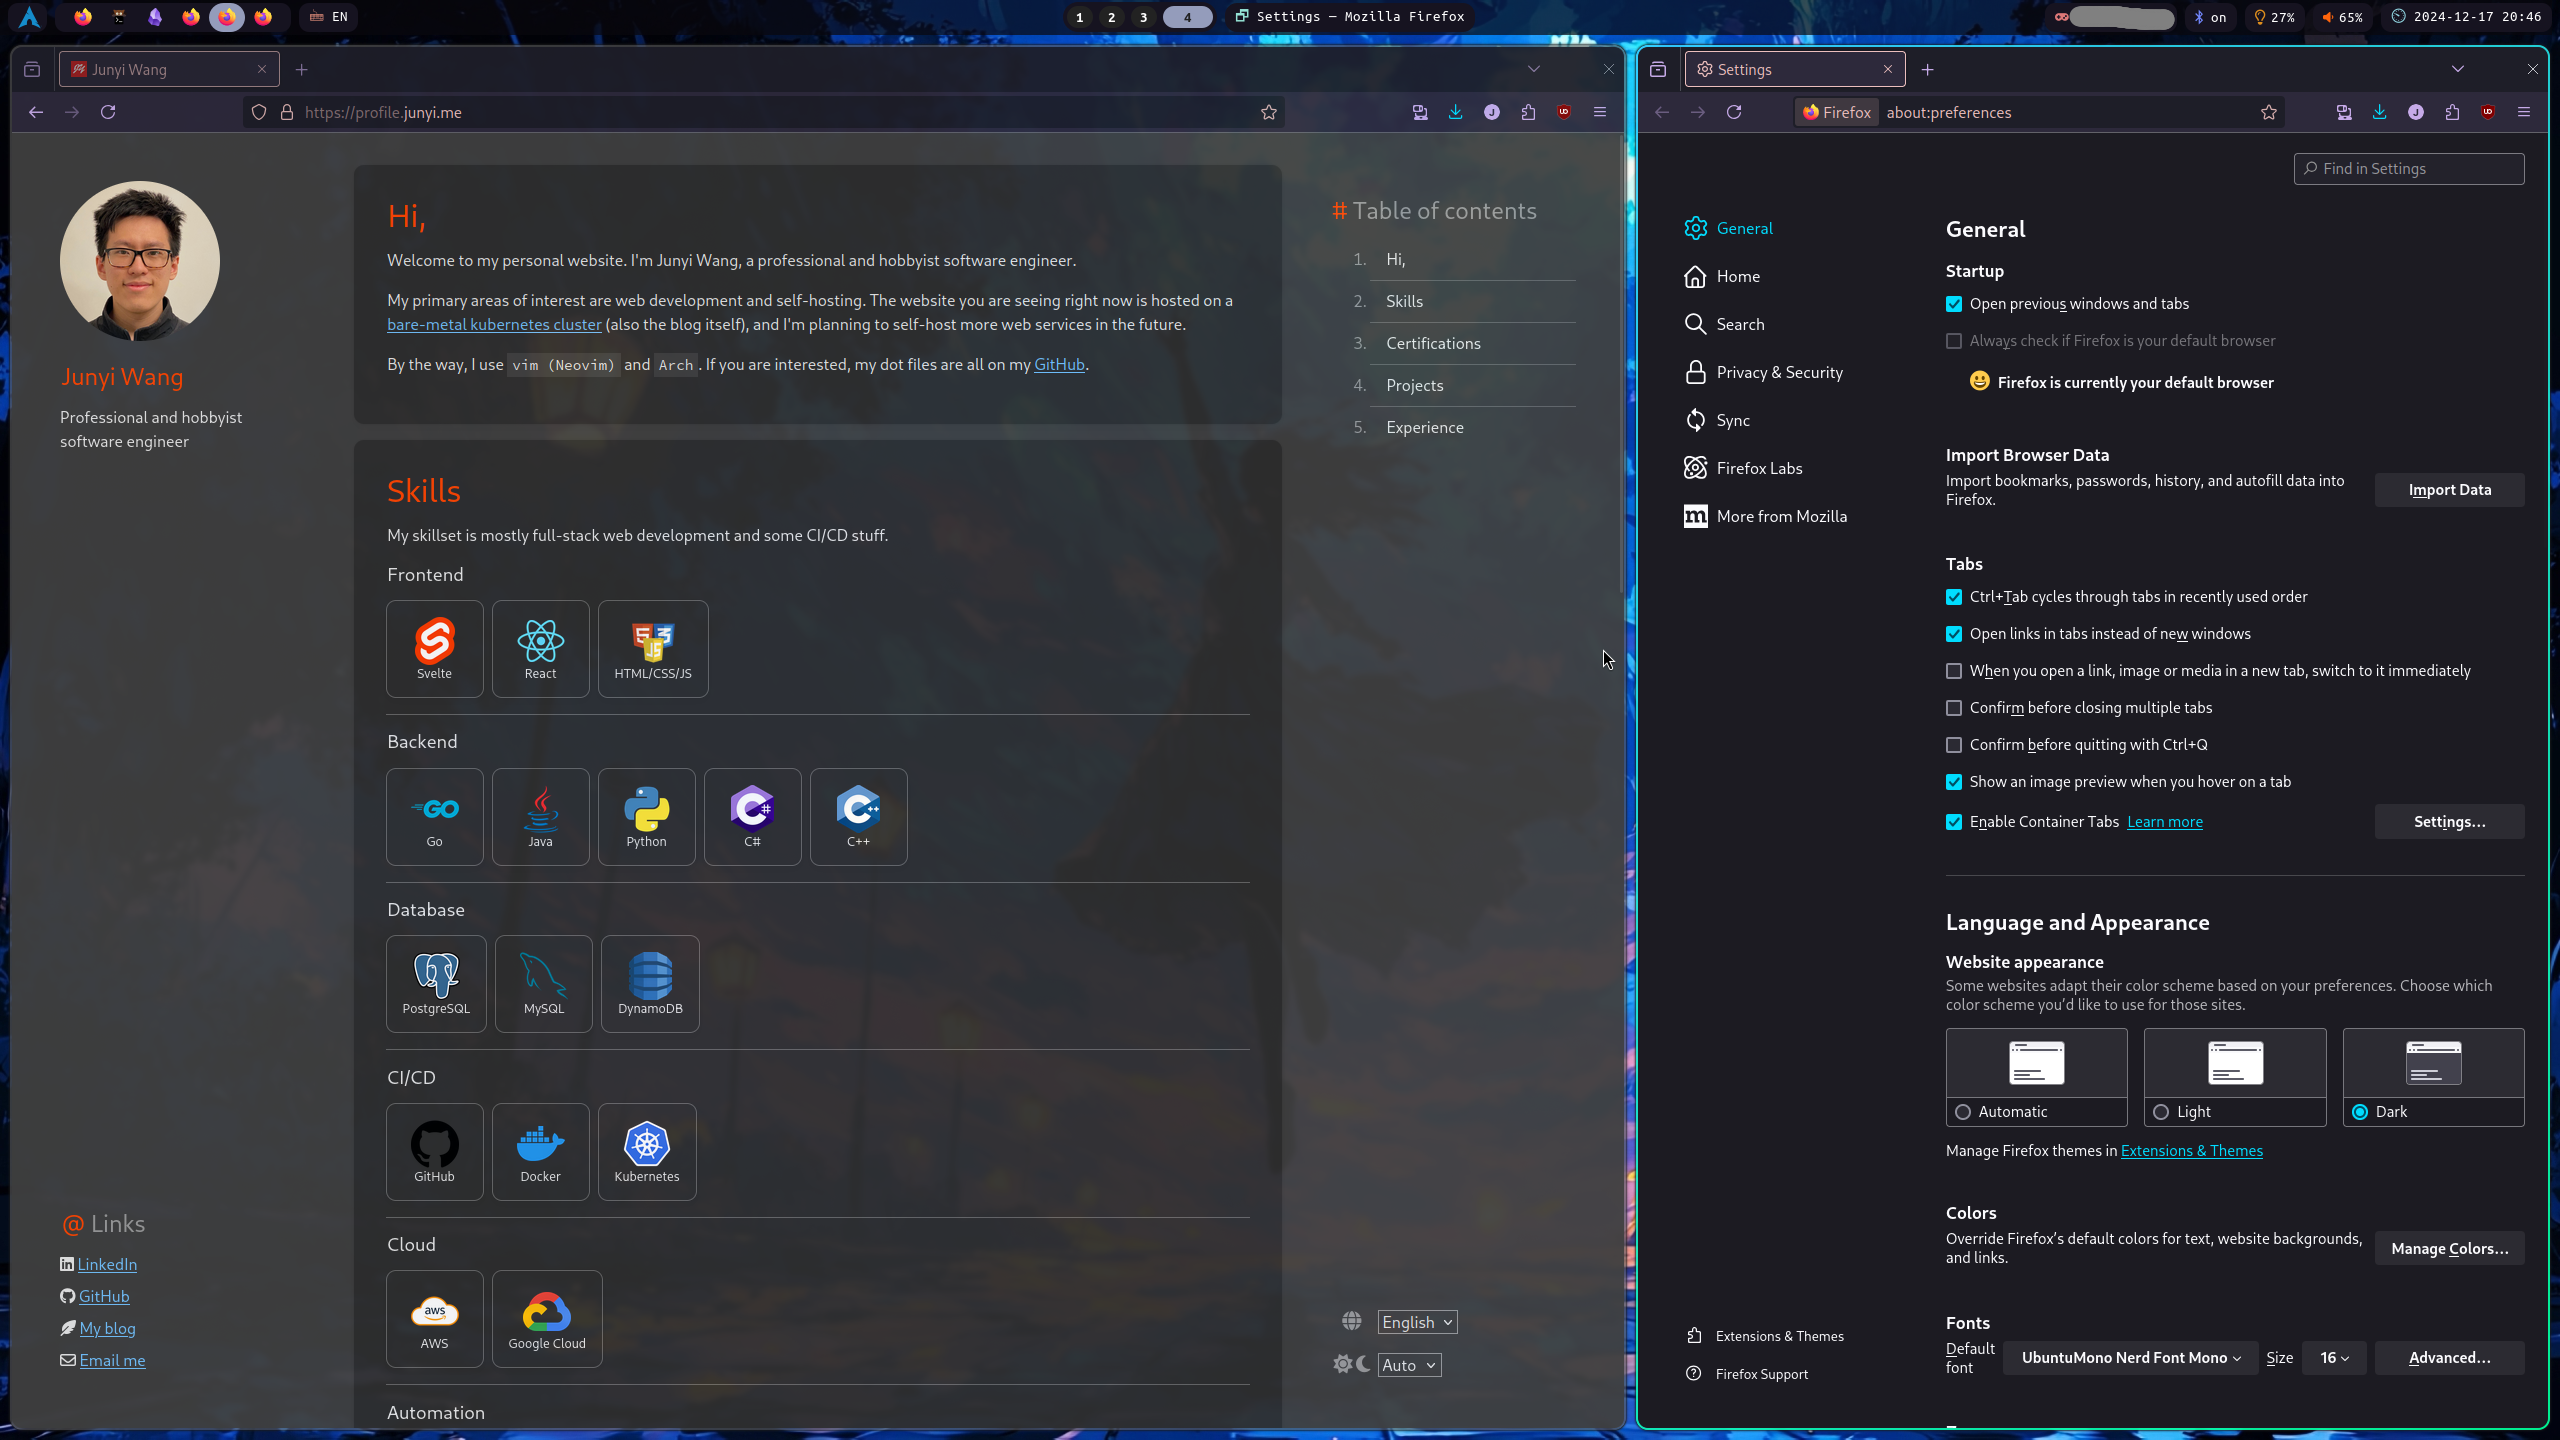The width and height of the screenshot is (2560, 1440).
Task: Select Automatic website appearance
Action: [2037, 1077]
